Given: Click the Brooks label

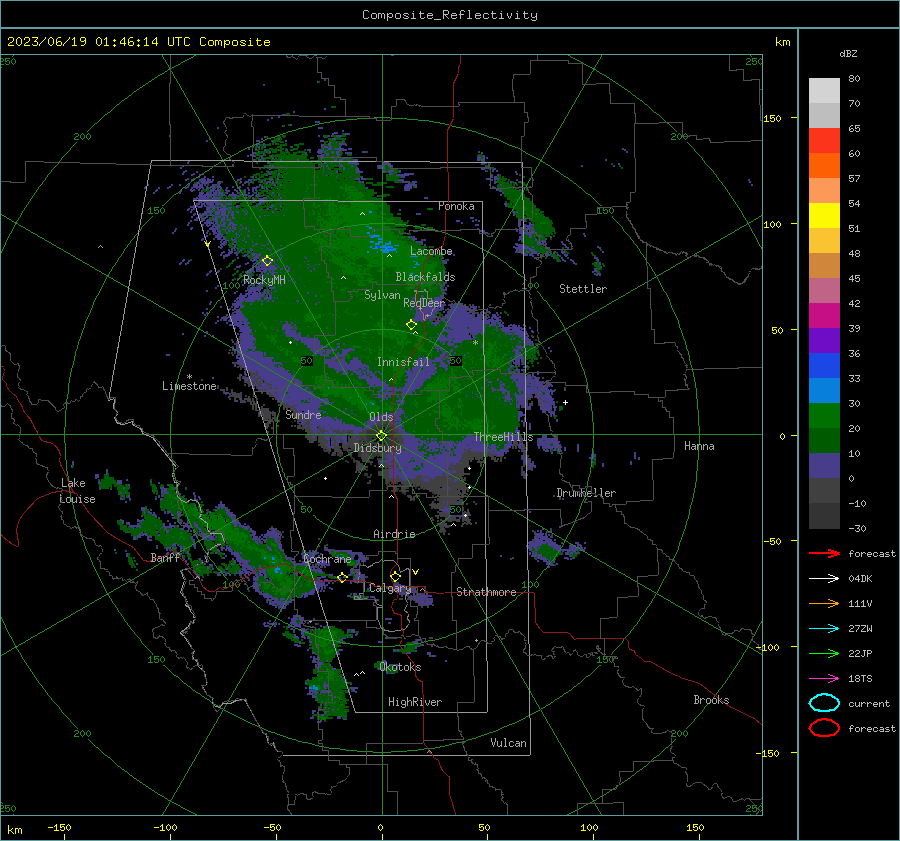Looking at the screenshot, I should [x=711, y=700].
